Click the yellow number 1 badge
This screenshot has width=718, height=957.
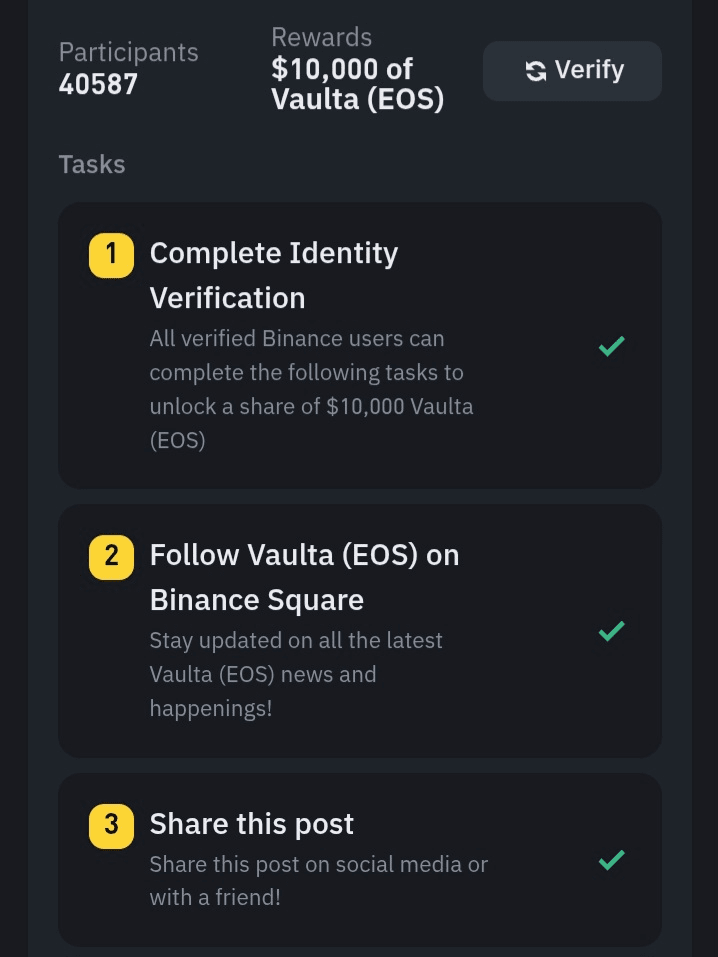click(x=111, y=254)
